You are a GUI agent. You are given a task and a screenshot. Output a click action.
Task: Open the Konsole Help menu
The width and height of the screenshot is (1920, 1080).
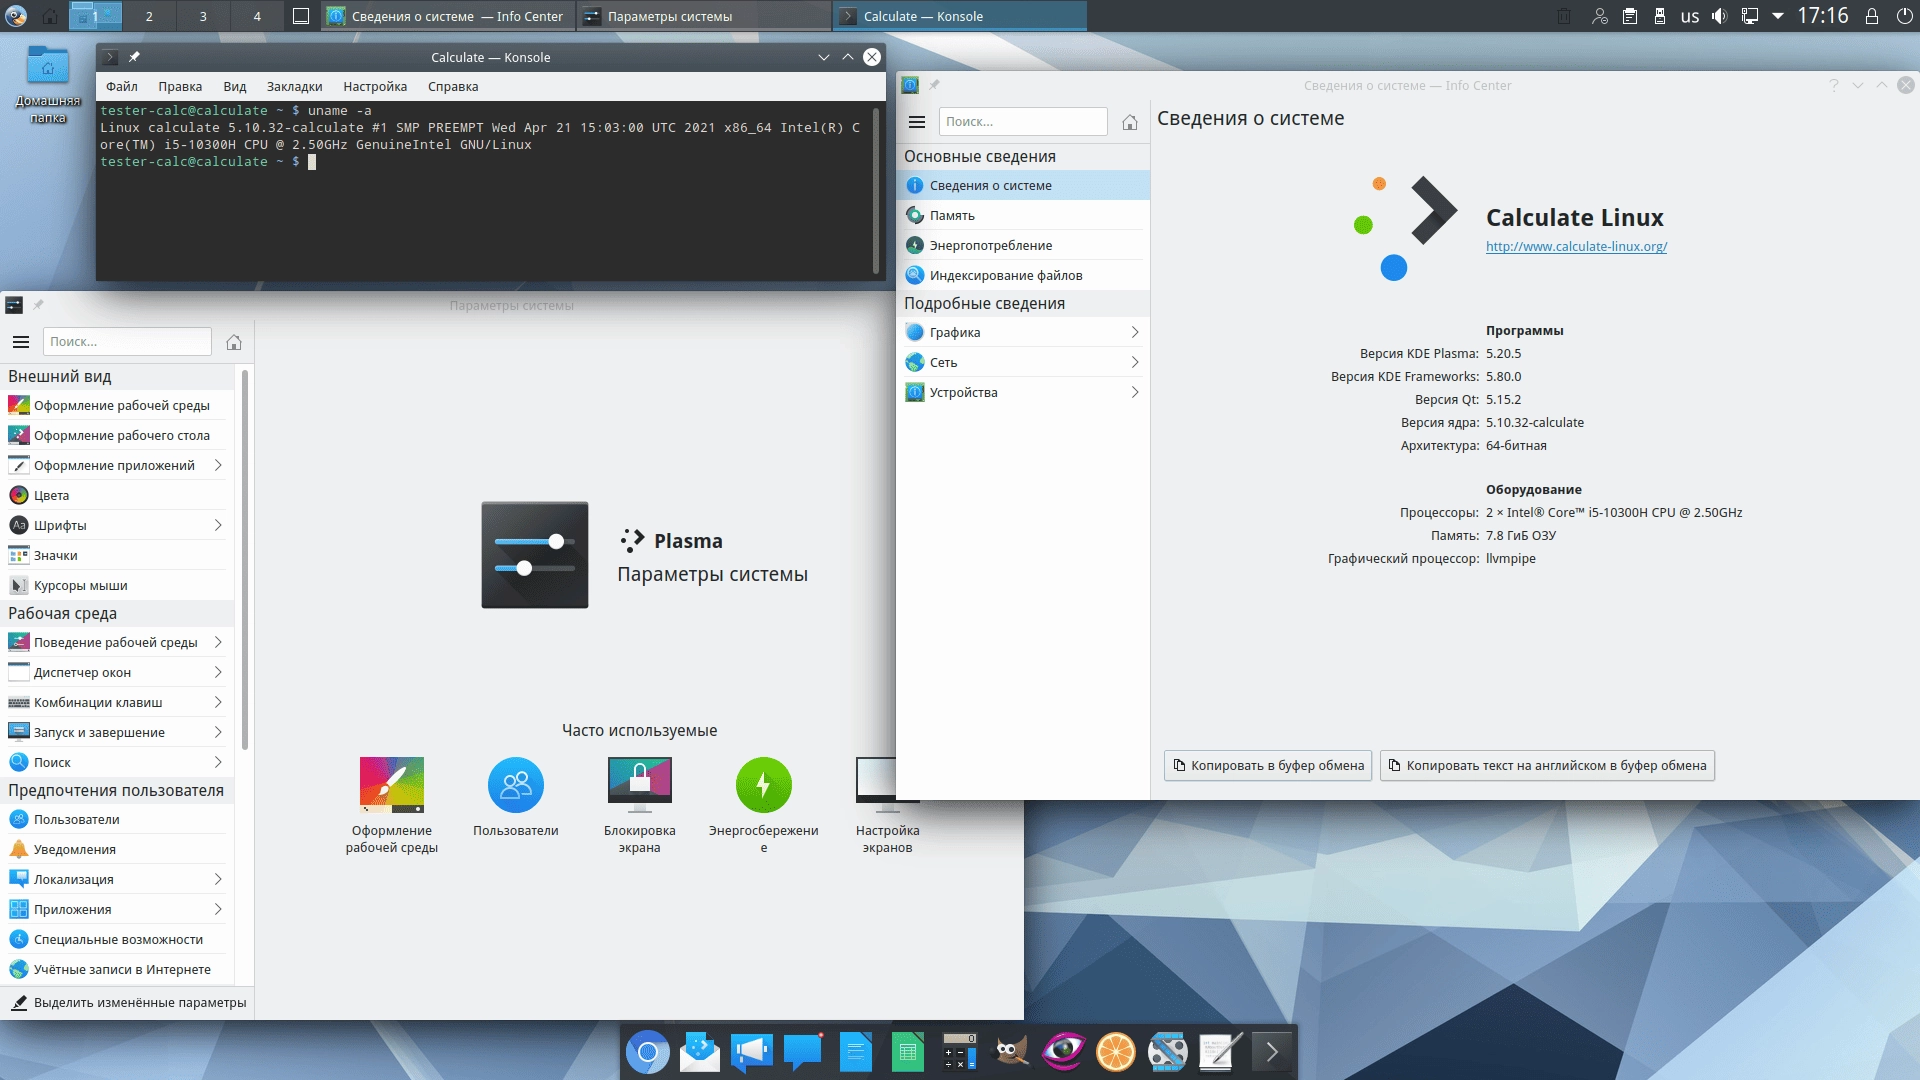[x=453, y=86]
